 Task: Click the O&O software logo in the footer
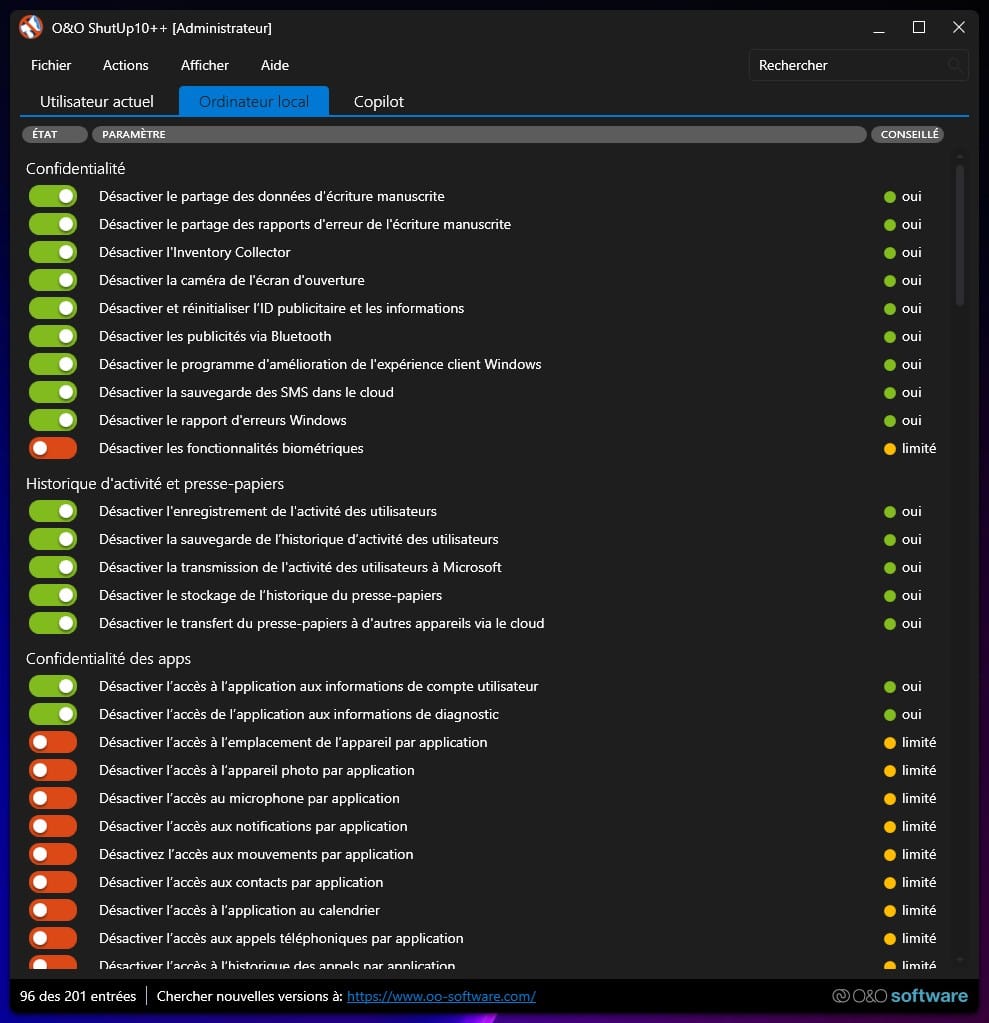(900, 996)
